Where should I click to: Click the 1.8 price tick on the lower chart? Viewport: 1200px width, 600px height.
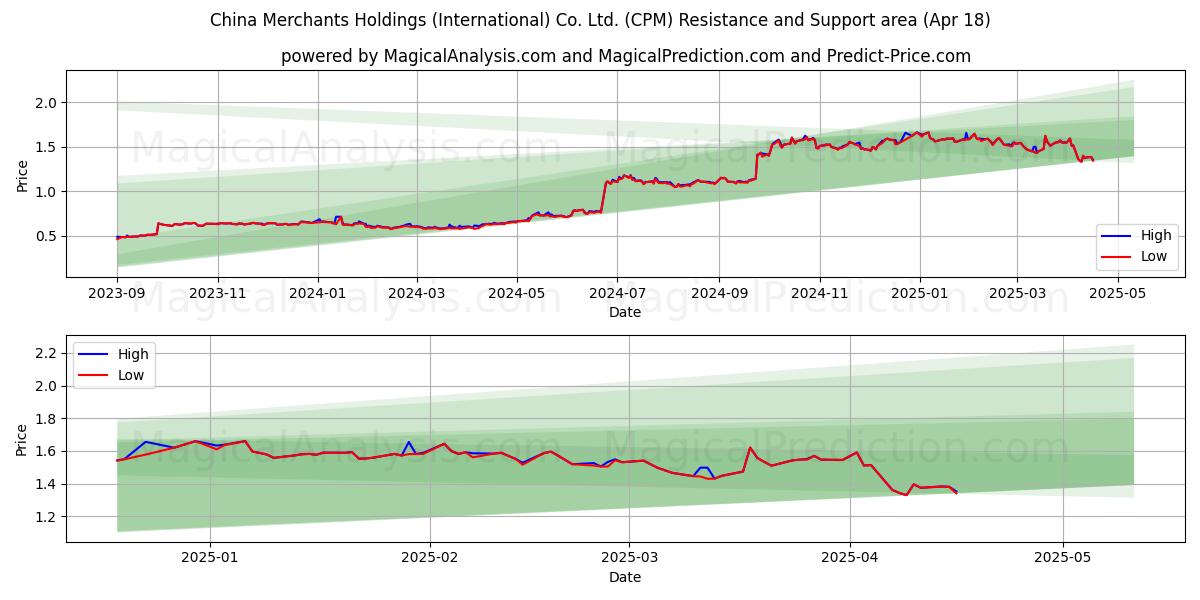pos(48,419)
